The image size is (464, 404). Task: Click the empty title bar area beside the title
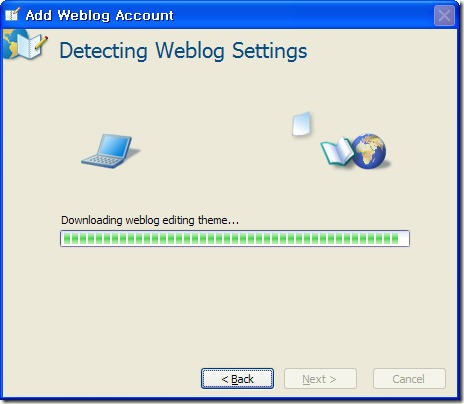coord(303,15)
